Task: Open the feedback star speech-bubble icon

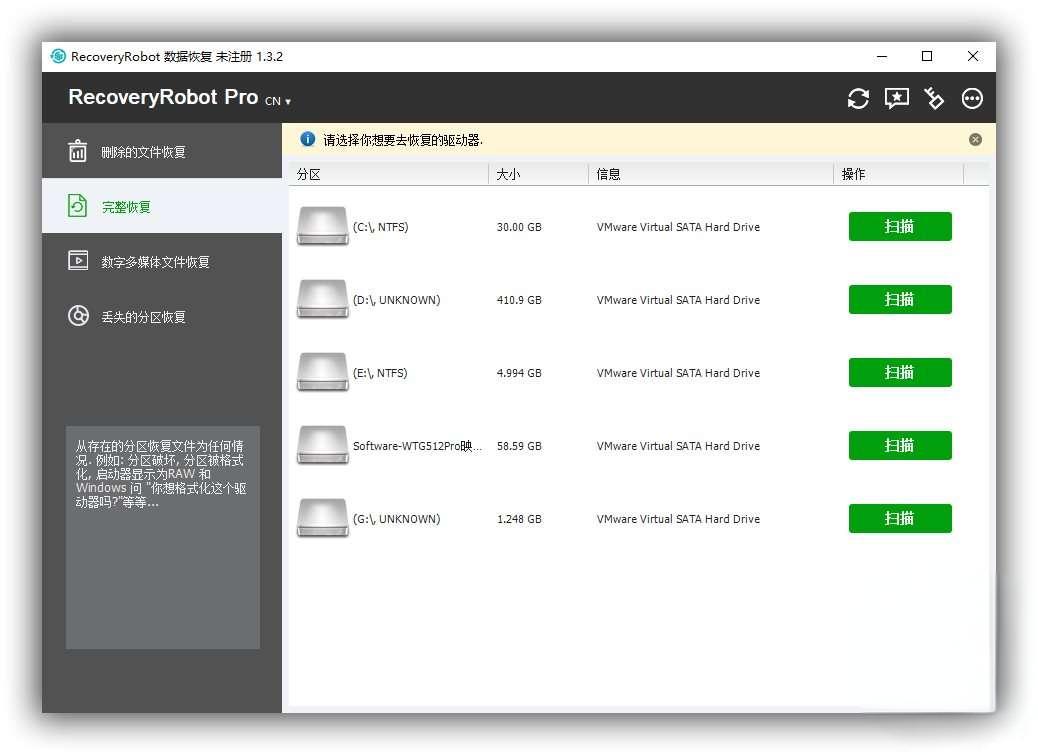Action: pos(896,99)
